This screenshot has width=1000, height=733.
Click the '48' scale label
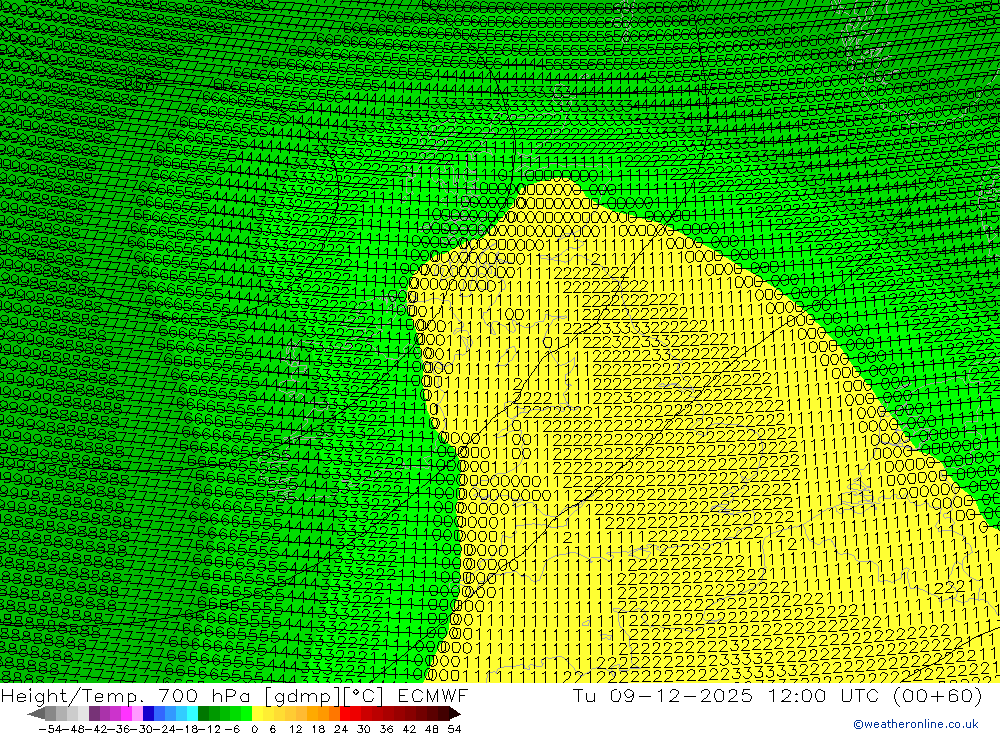[432, 729]
